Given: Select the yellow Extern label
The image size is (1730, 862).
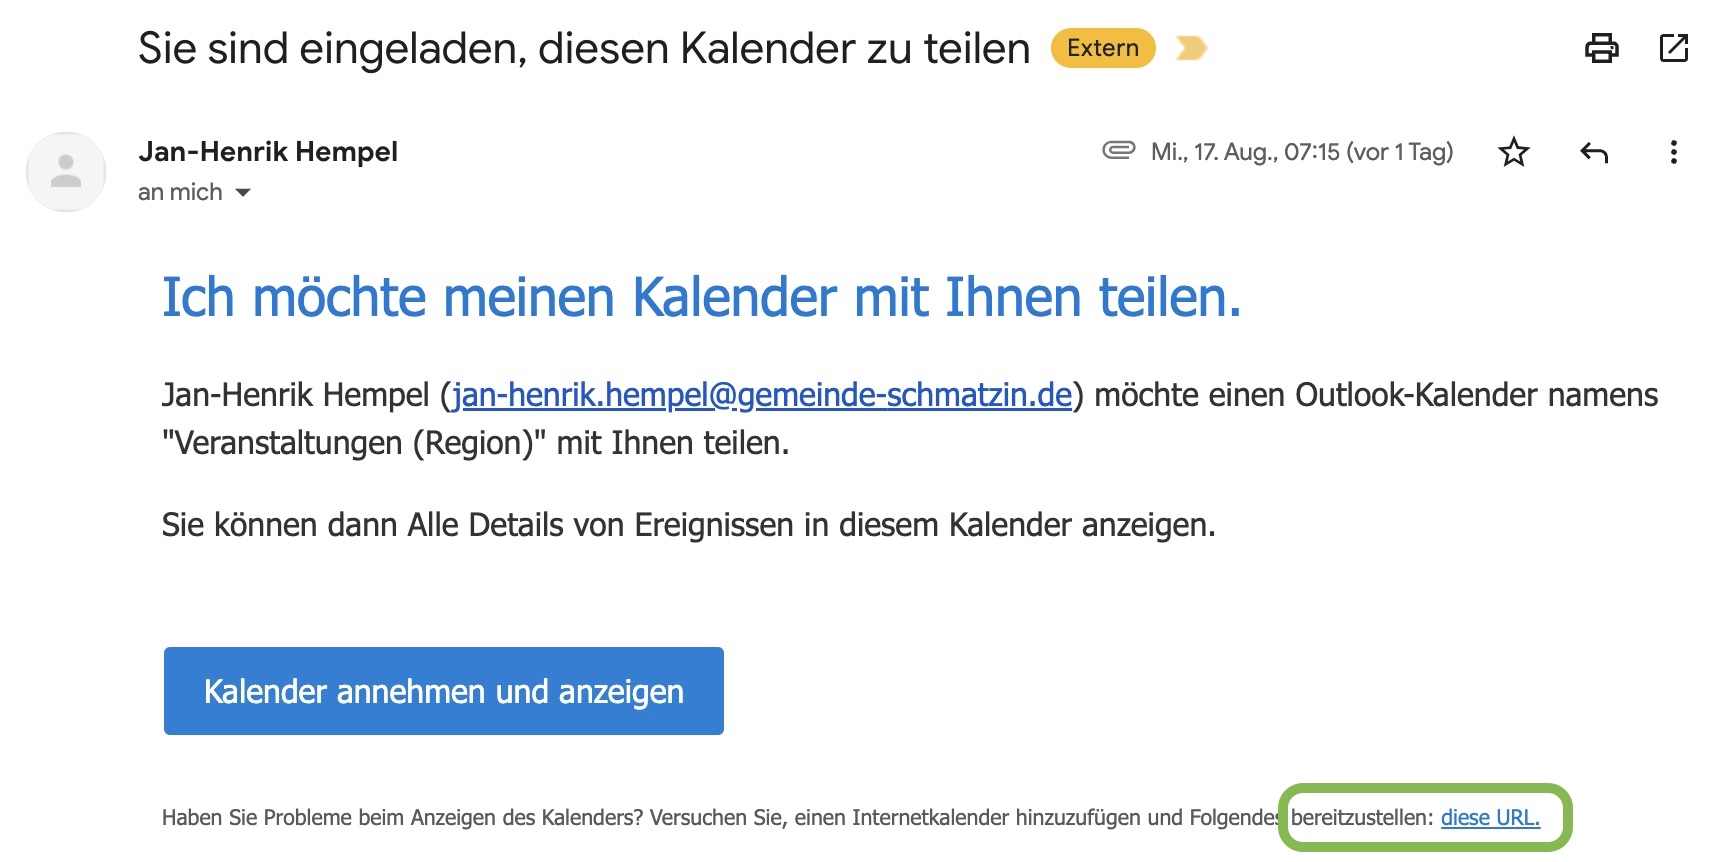Looking at the screenshot, I should pyautogui.click(x=1103, y=48).
